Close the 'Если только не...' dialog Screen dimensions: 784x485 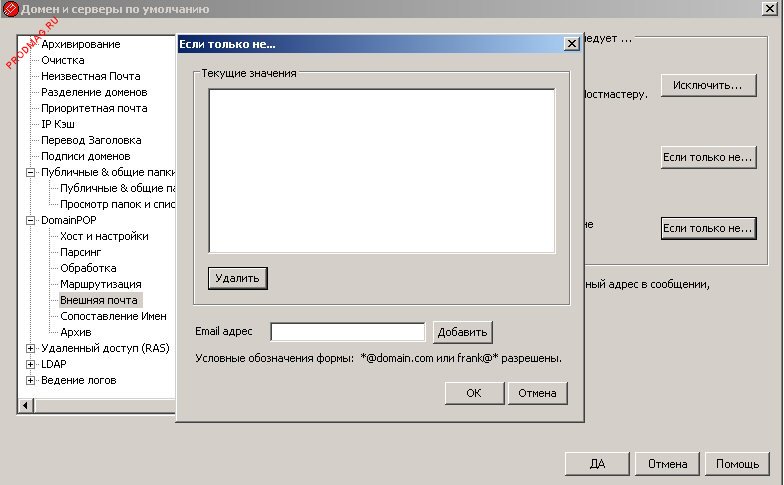pyautogui.click(x=571, y=44)
